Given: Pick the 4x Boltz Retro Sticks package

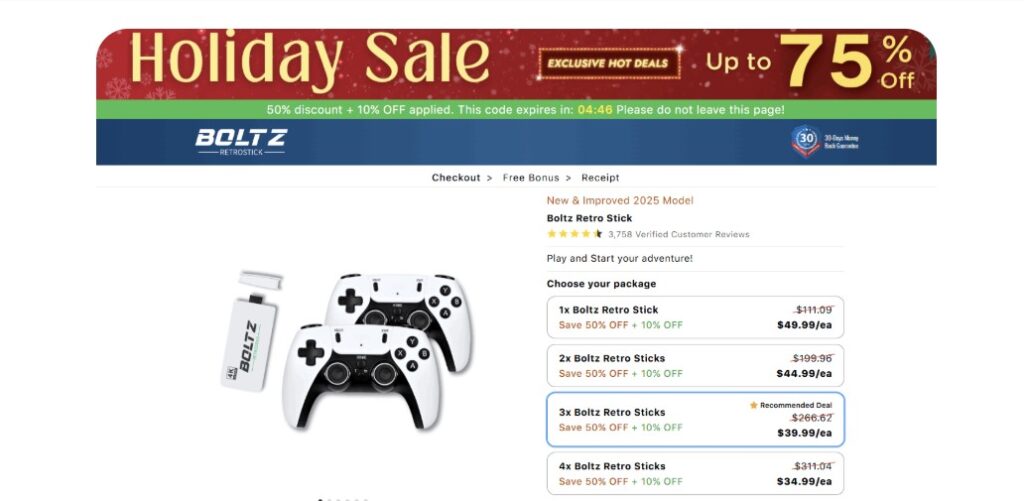Looking at the screenshot, I should click(695, 473).
